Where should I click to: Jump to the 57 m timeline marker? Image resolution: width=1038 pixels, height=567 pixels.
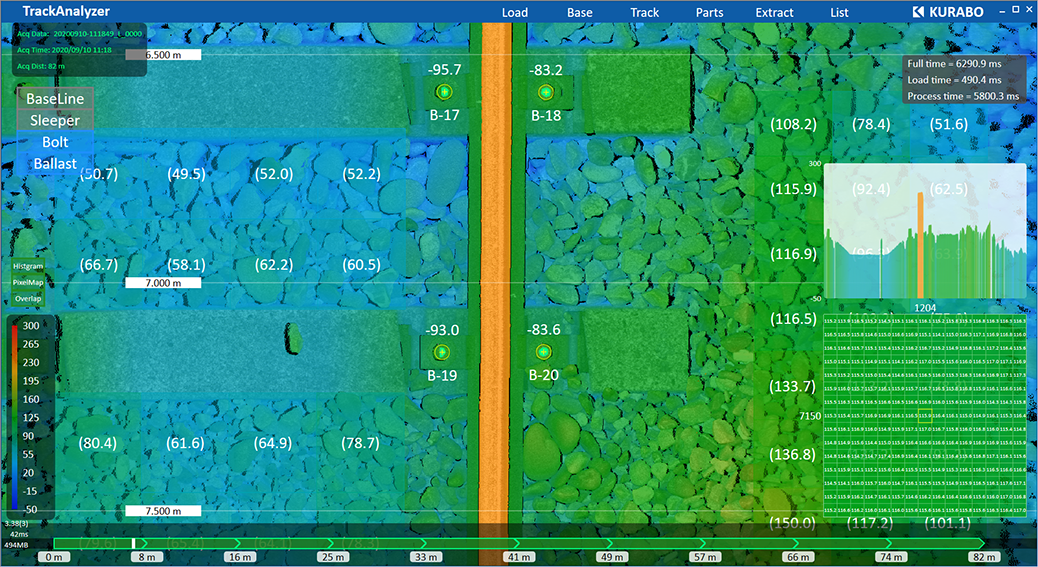pyautogui.click(x=705, y=557)
